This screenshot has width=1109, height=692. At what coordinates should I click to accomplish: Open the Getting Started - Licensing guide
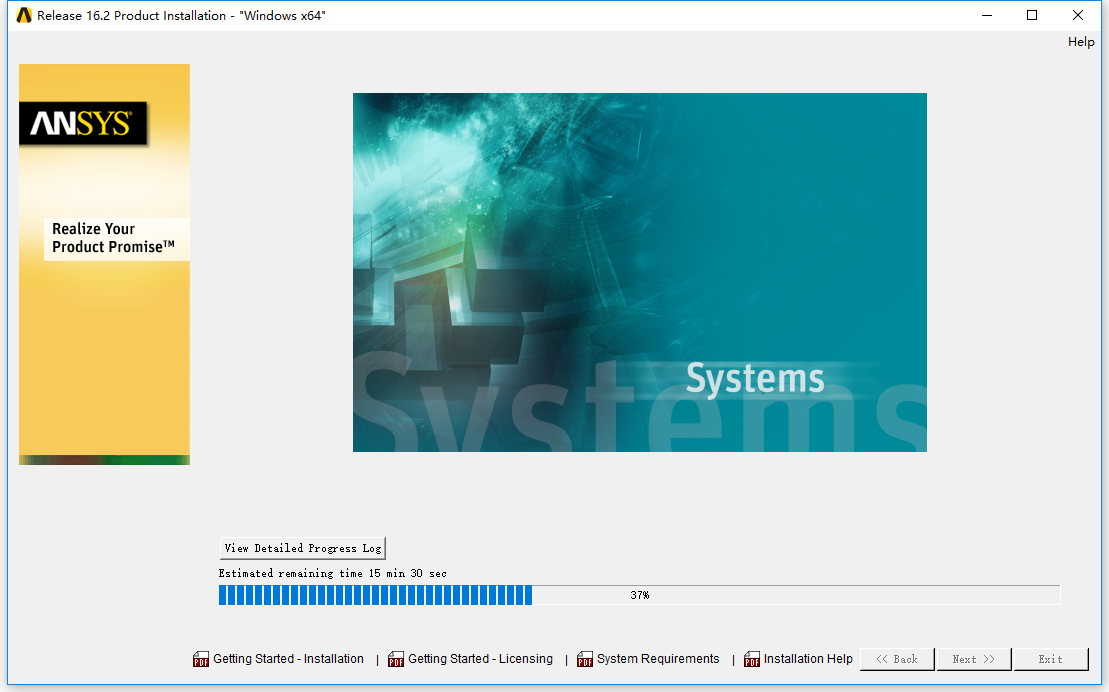pos(480,659)
